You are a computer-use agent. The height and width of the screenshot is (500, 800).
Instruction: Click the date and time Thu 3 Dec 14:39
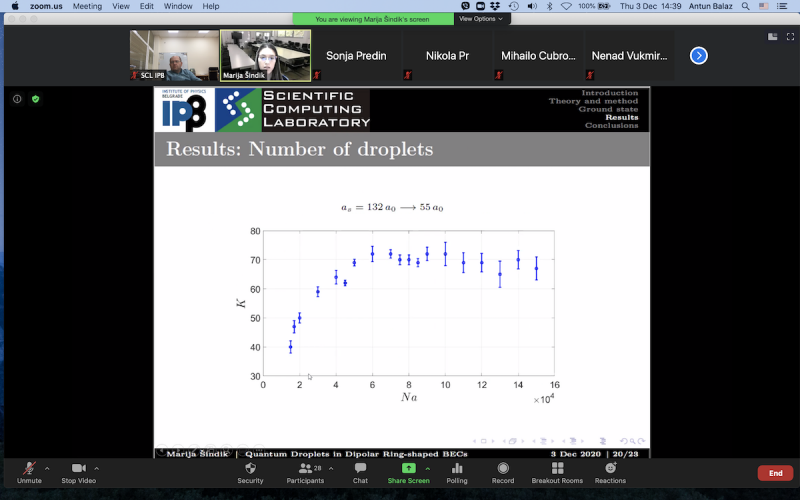point(651,6)
